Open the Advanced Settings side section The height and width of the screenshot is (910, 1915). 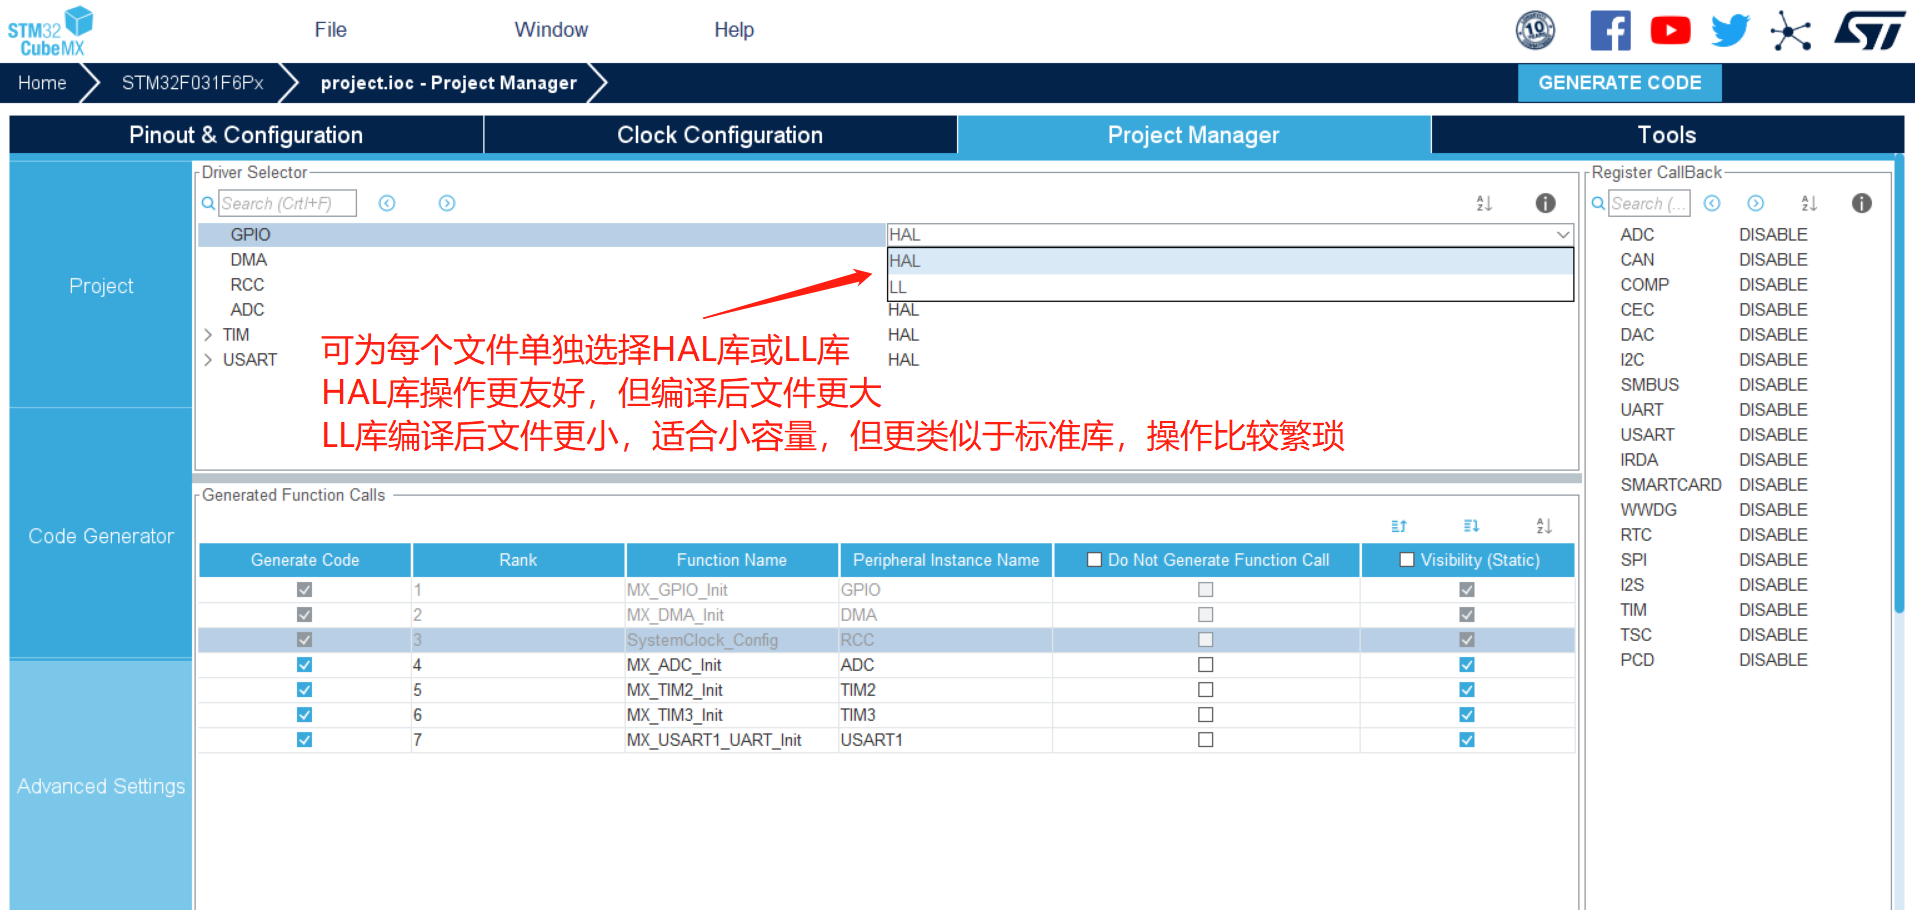(101, 786)
